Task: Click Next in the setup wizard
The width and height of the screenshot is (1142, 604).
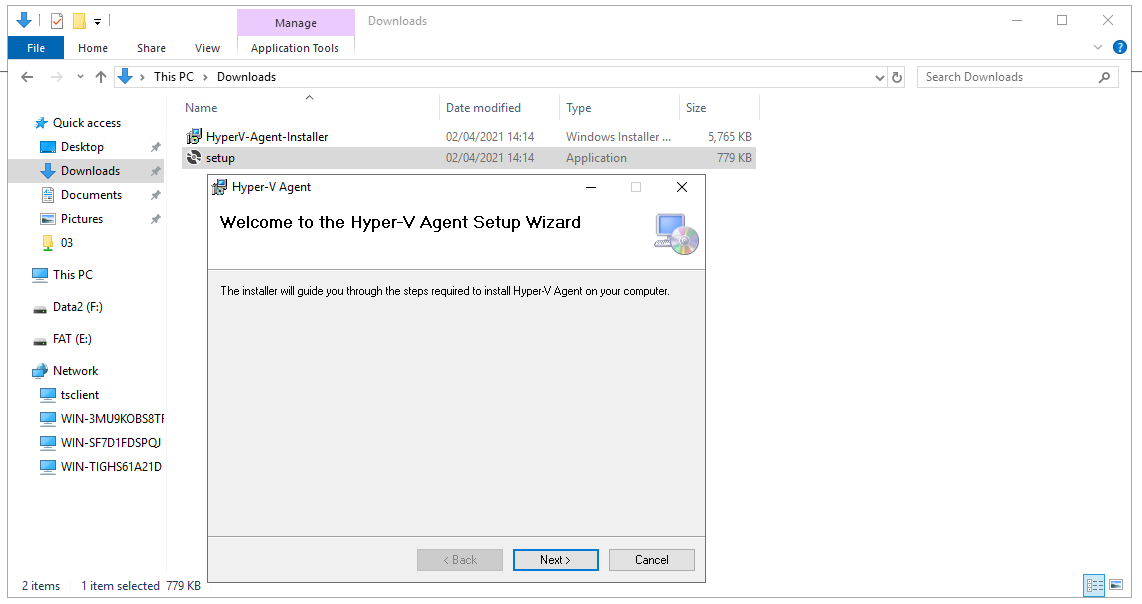Action: pos(555,560)
